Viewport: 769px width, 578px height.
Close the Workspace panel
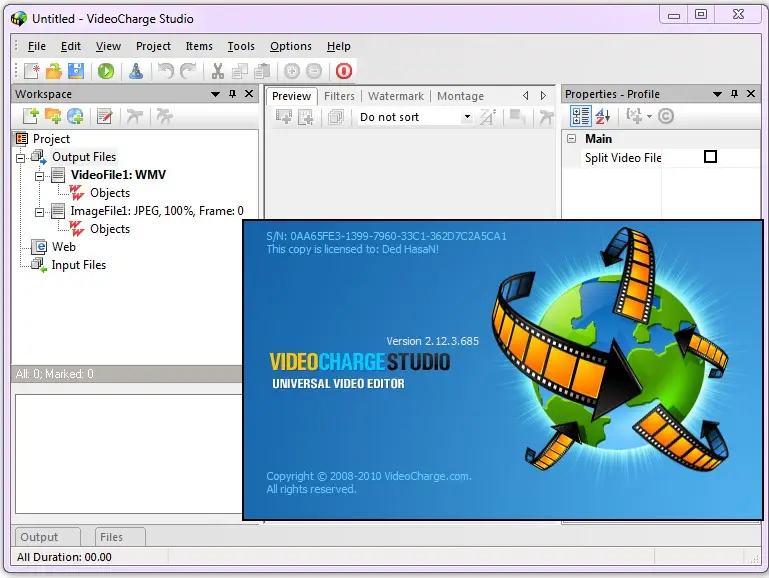pos(249,94)
